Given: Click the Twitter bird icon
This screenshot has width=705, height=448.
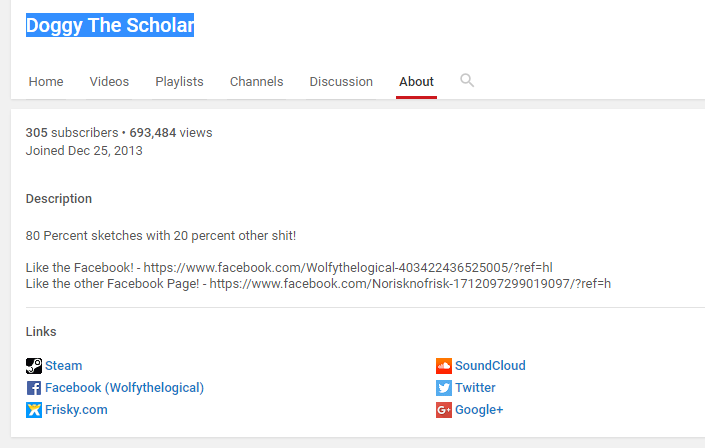Looking at the screenshot, I should pos(444,388).
